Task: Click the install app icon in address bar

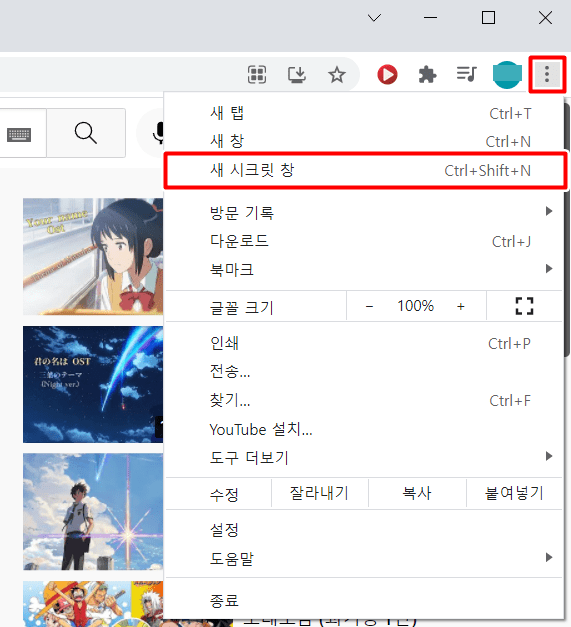Action: click(x=297, y=75)
